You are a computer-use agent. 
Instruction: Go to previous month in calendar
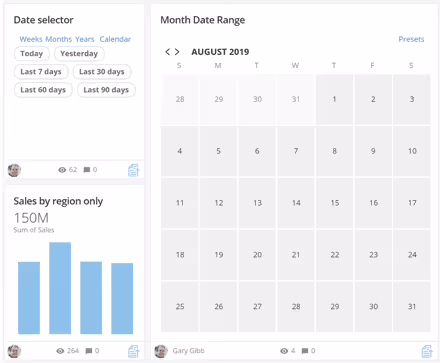167,52
